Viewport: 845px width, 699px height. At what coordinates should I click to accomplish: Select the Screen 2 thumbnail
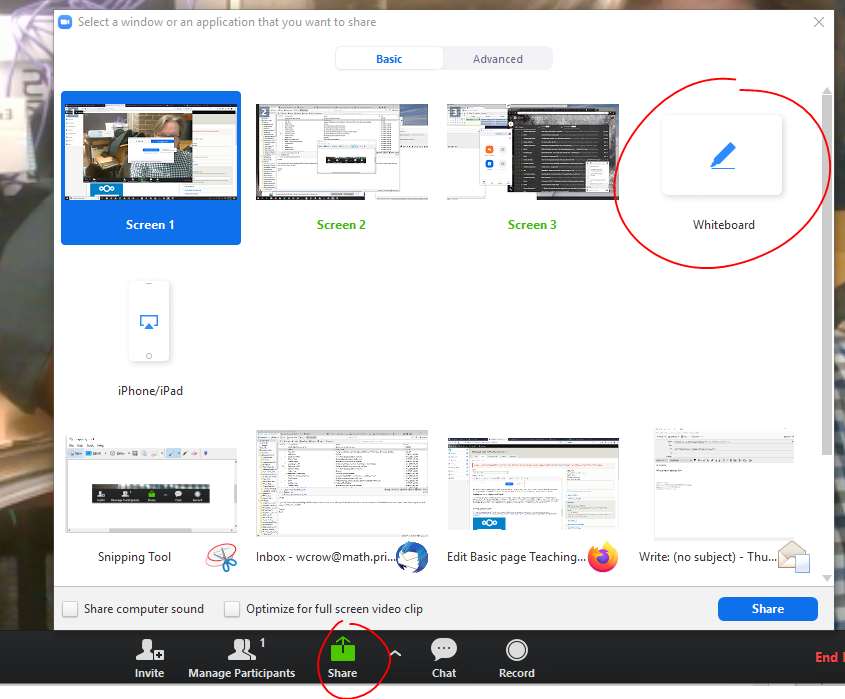tap(341, 152)
